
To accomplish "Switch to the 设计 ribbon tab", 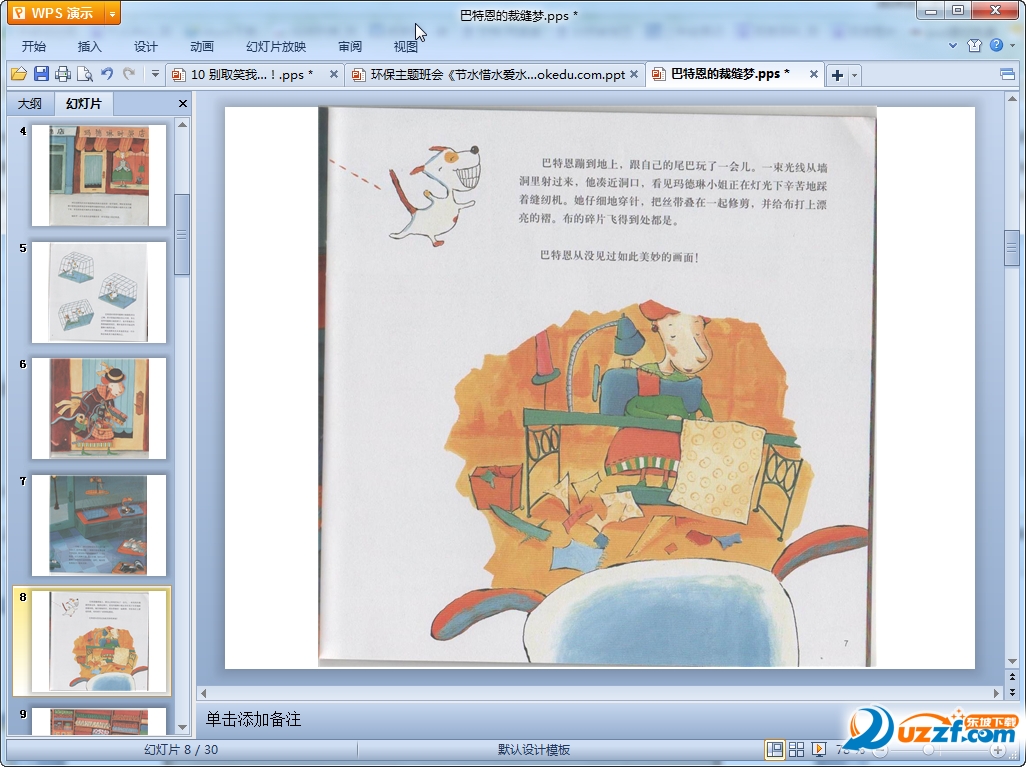I will tap(145, 46).
